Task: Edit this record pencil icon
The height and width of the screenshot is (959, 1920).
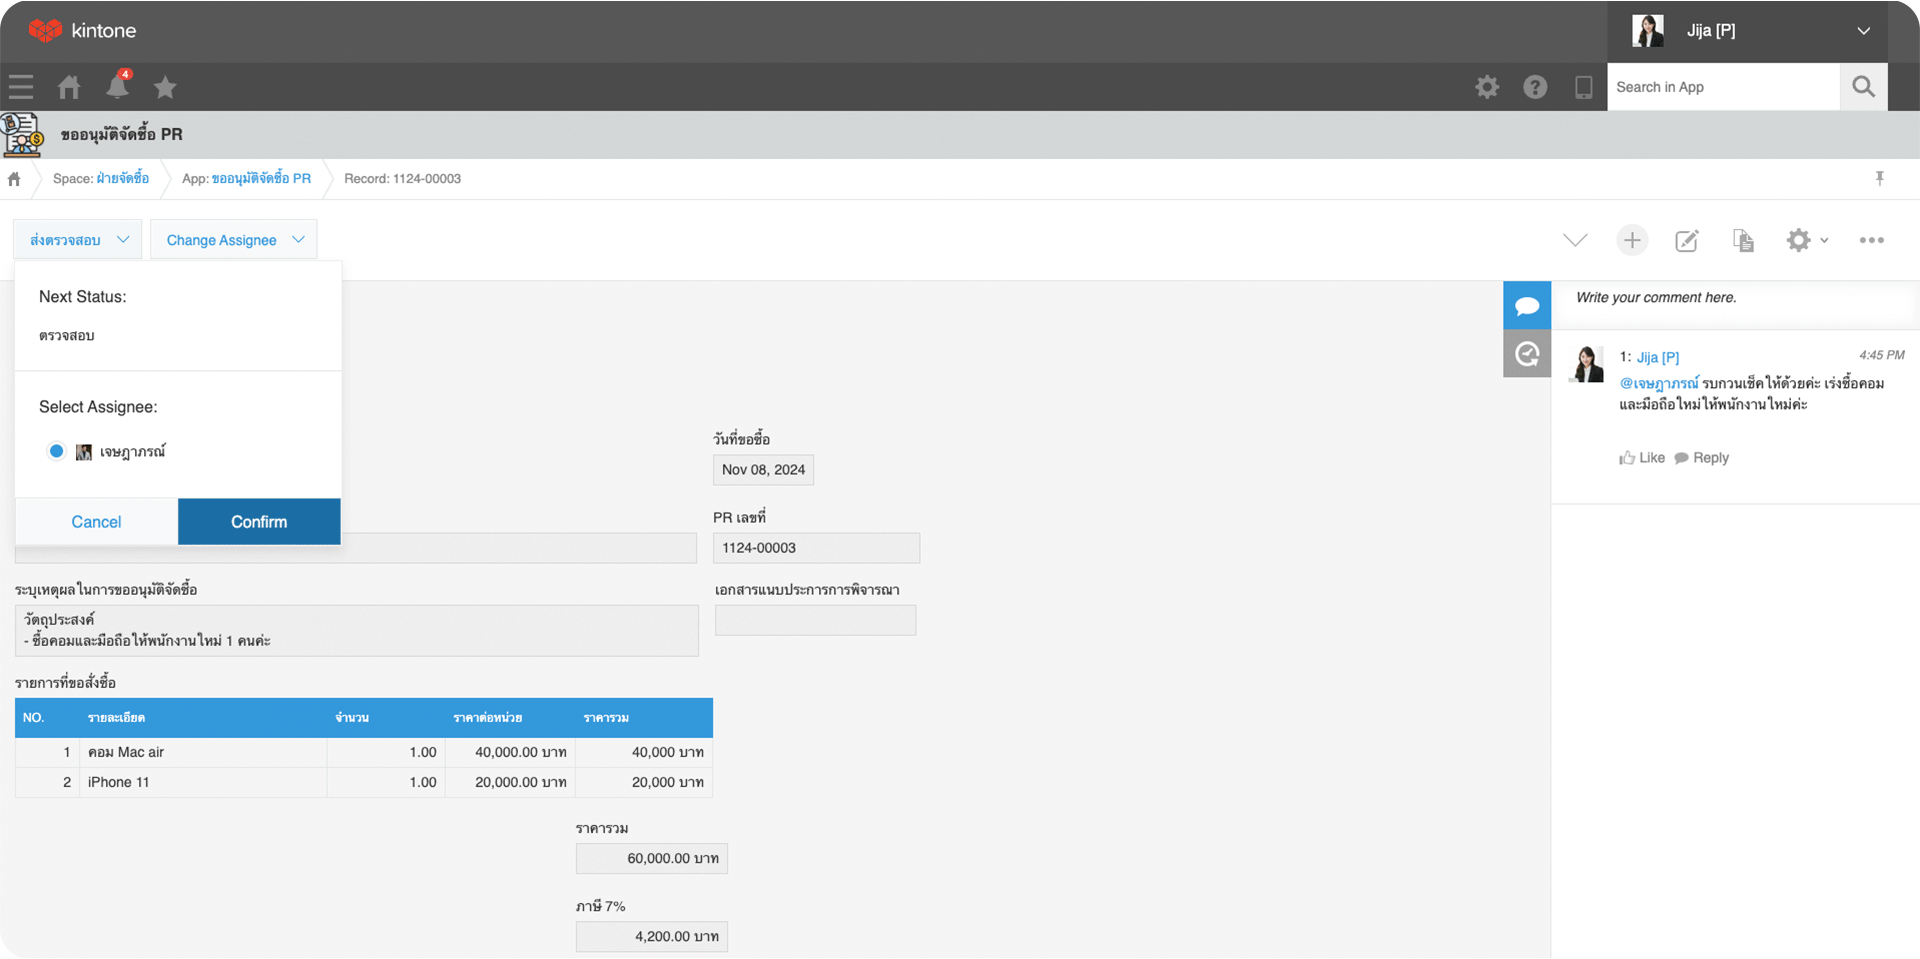Action: (1687, 240)
